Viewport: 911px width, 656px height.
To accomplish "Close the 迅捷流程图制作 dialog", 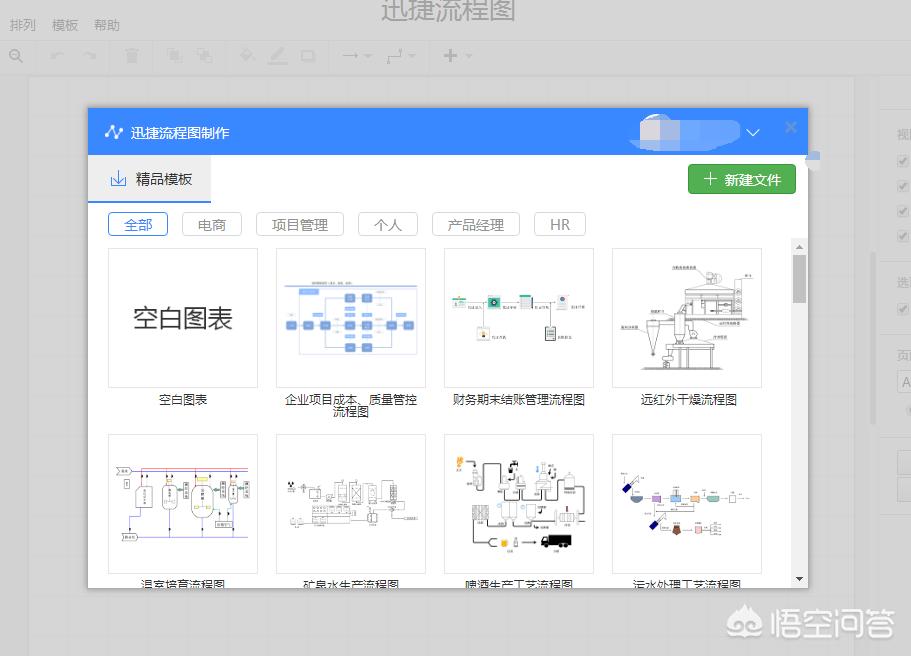I will pyautogui.click(x=791, y=127).
